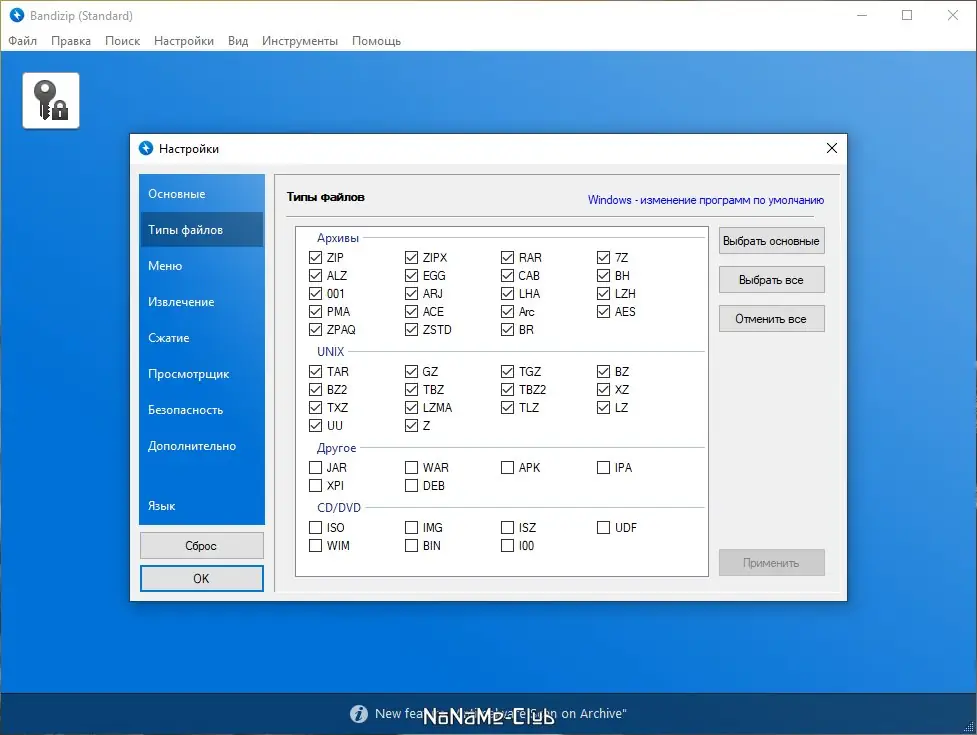This screenshot has width=977, height=735.
Task: Open the Вид menu
Action: [238, 41]
